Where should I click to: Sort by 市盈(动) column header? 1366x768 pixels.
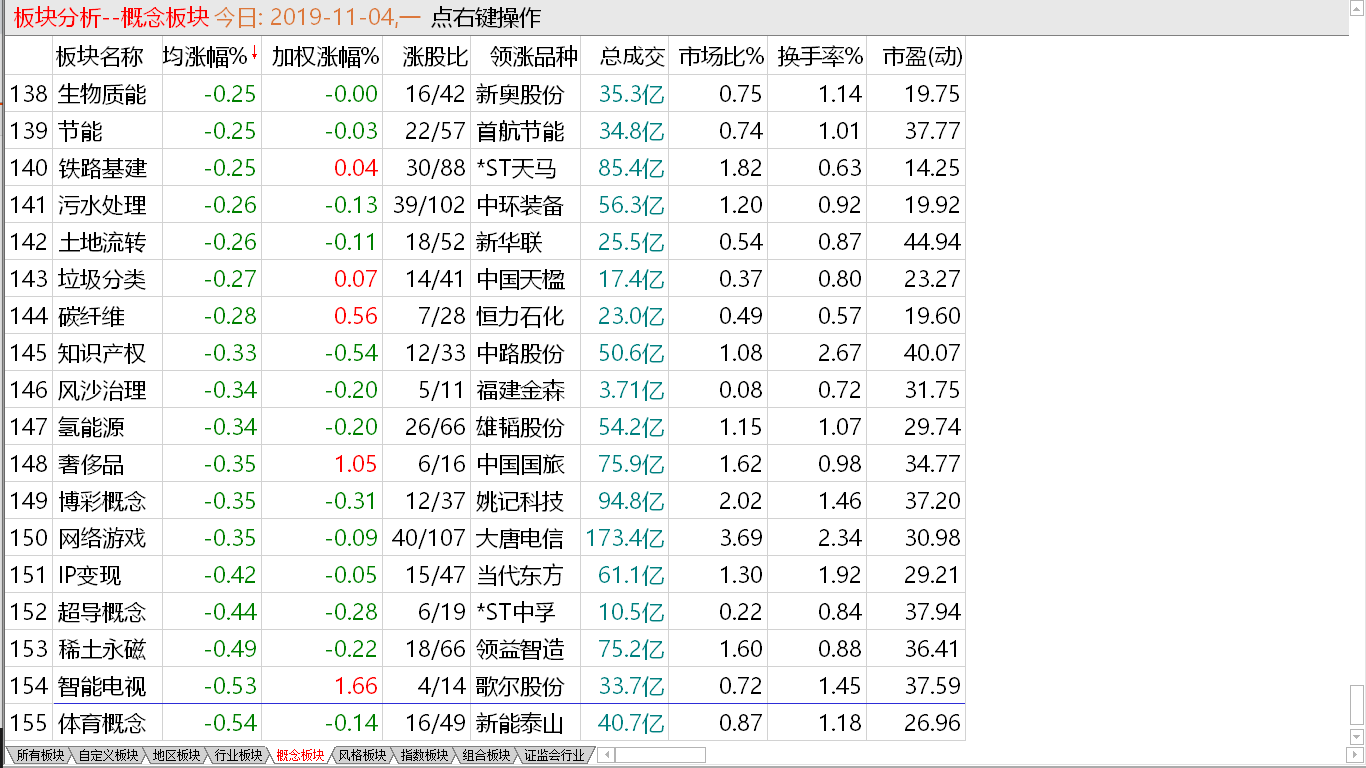click(x=921, y=56)
